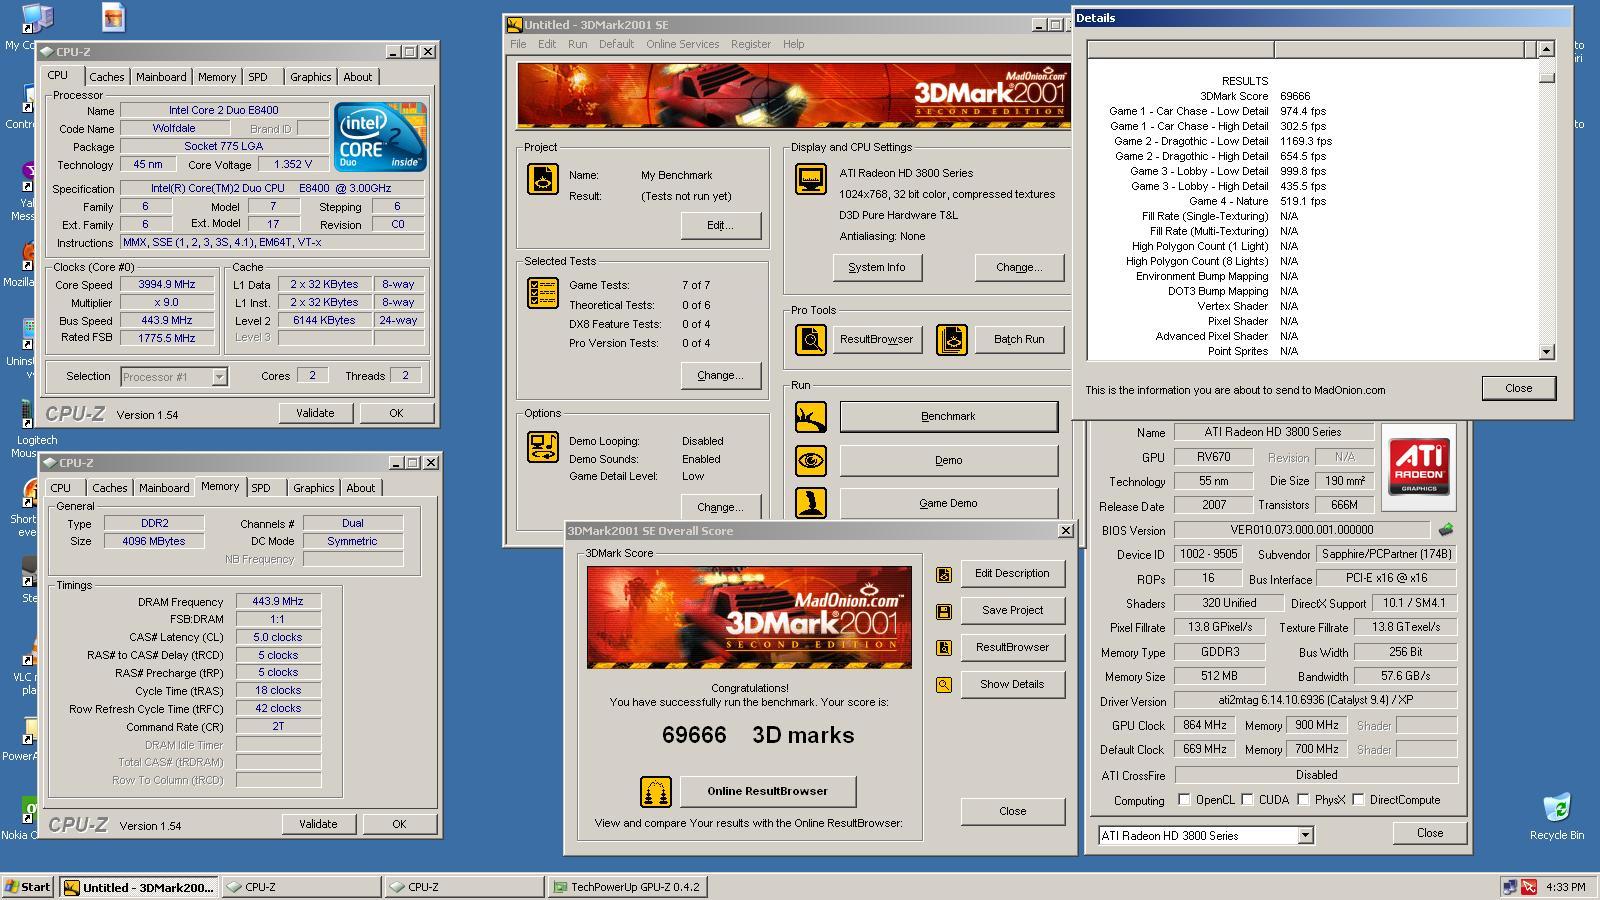Click Close in the Details window

click(x=1518, y=388)
